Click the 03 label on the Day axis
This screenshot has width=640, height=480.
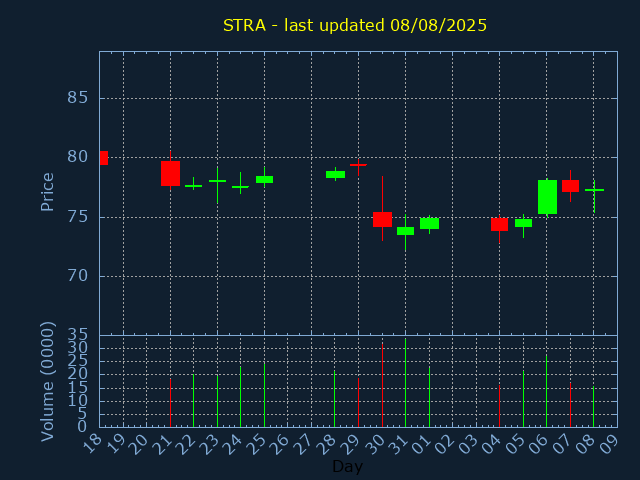[469, 444]
